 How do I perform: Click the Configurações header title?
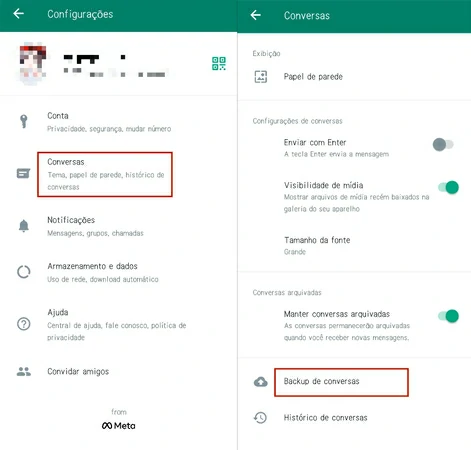coord(80,14)
